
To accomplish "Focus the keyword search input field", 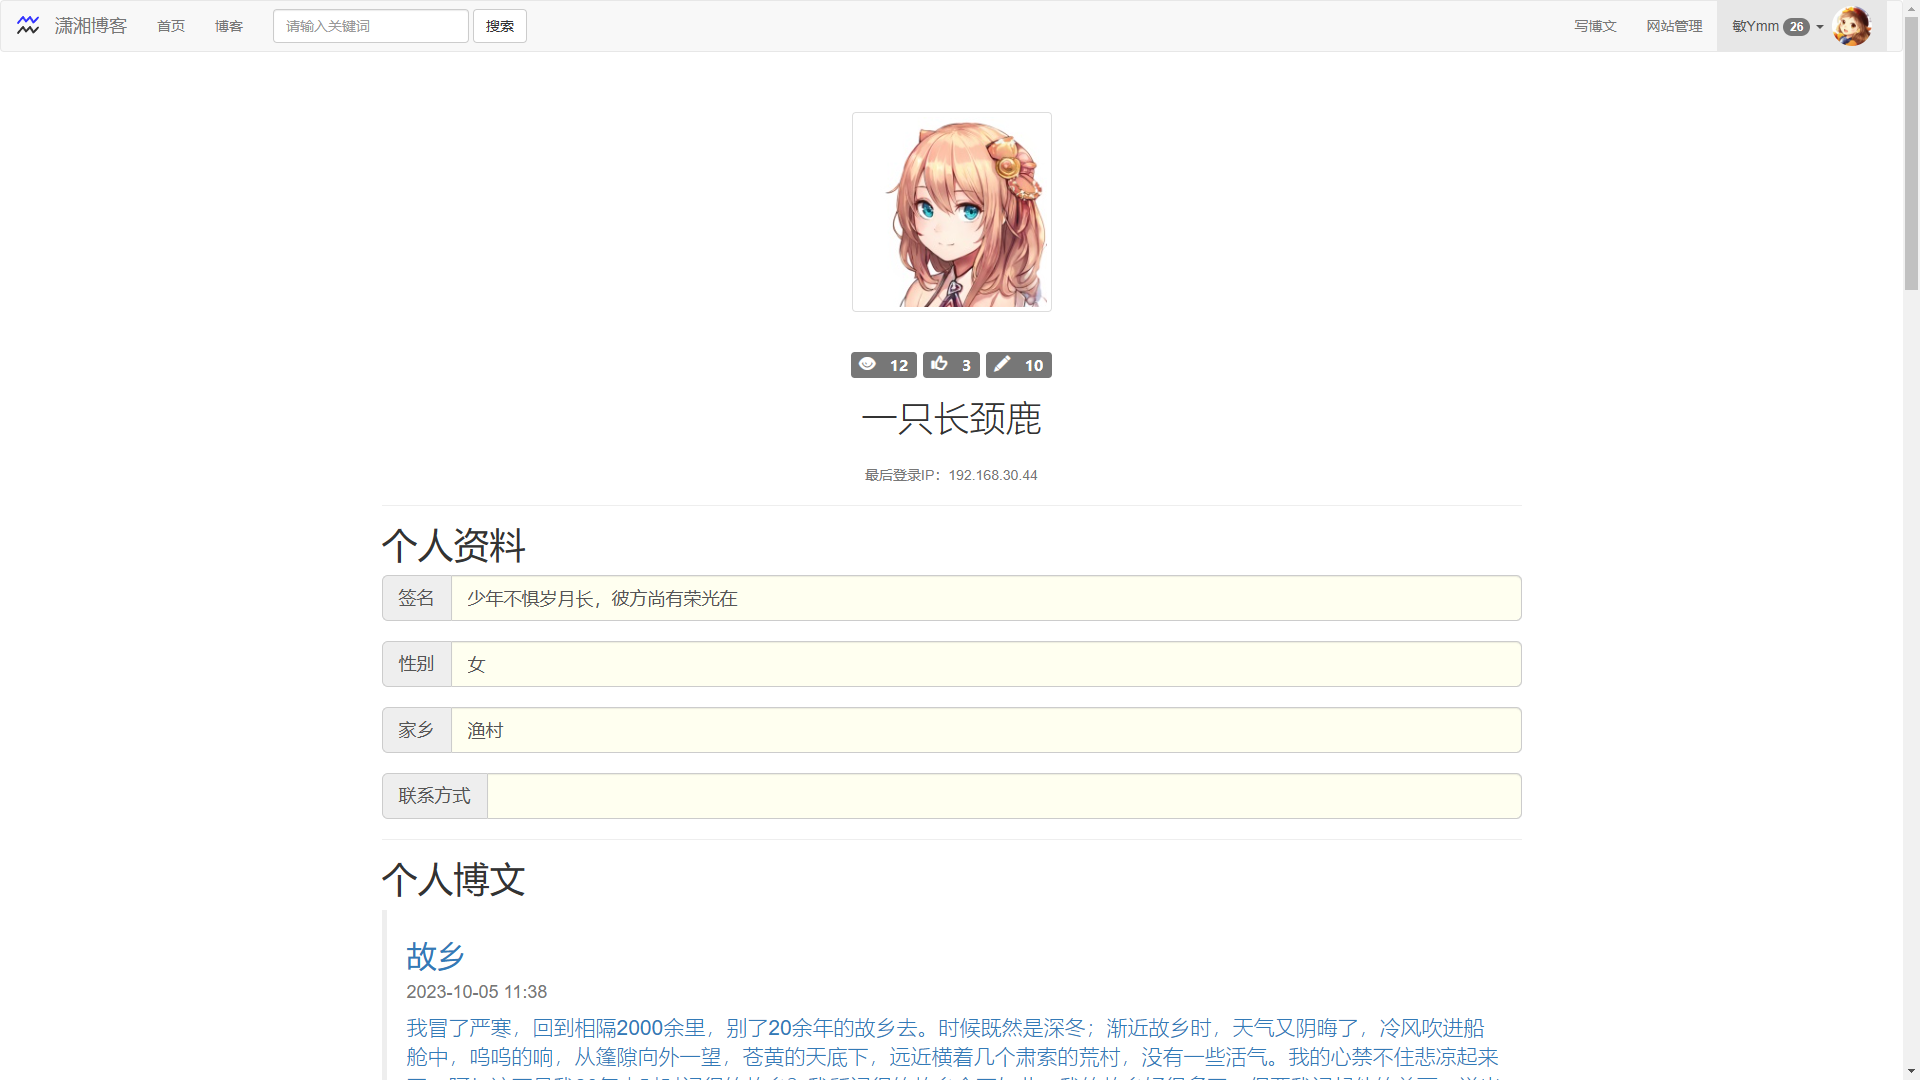I will [x=370, y=26].
